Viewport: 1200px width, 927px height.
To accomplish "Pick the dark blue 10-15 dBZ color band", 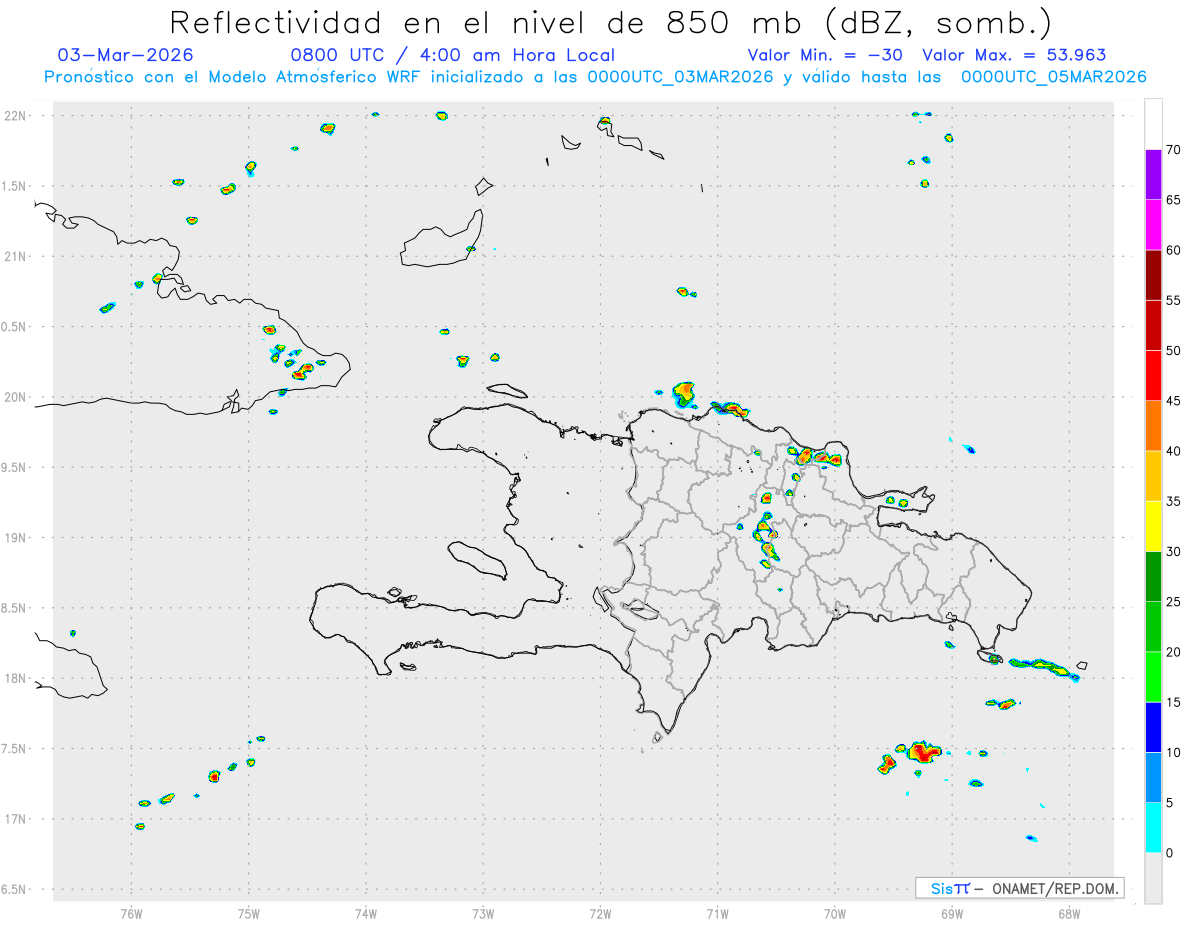I will 1153,727.
